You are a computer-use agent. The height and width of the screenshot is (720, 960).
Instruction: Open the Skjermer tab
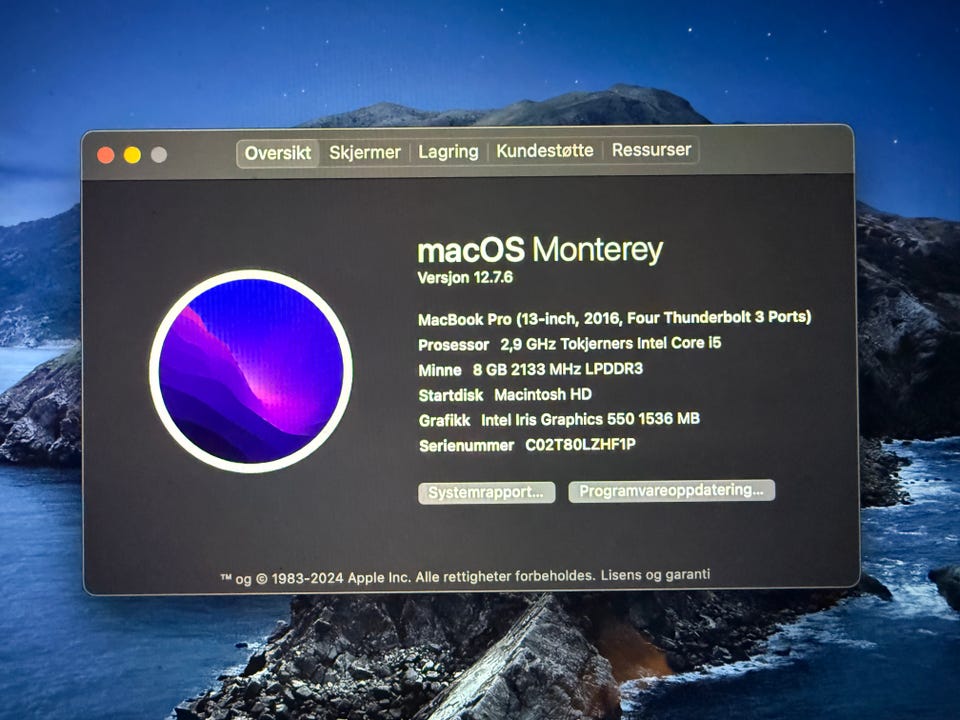coord(364,152)
